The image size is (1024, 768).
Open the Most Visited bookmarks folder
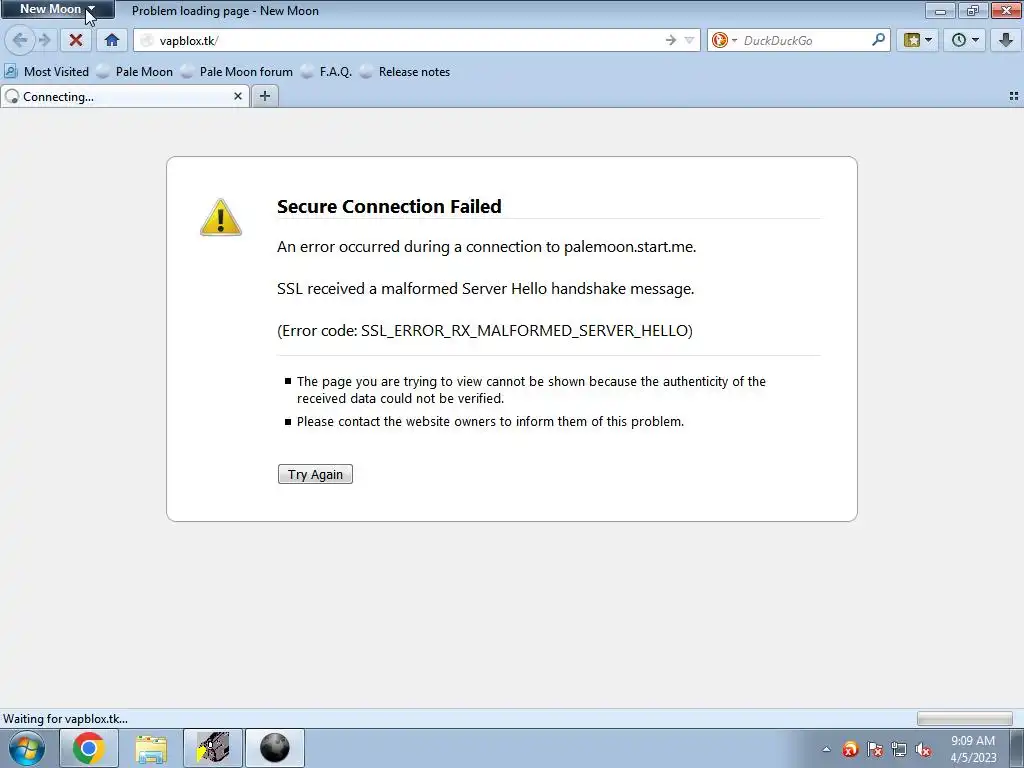tap(47, 72)
